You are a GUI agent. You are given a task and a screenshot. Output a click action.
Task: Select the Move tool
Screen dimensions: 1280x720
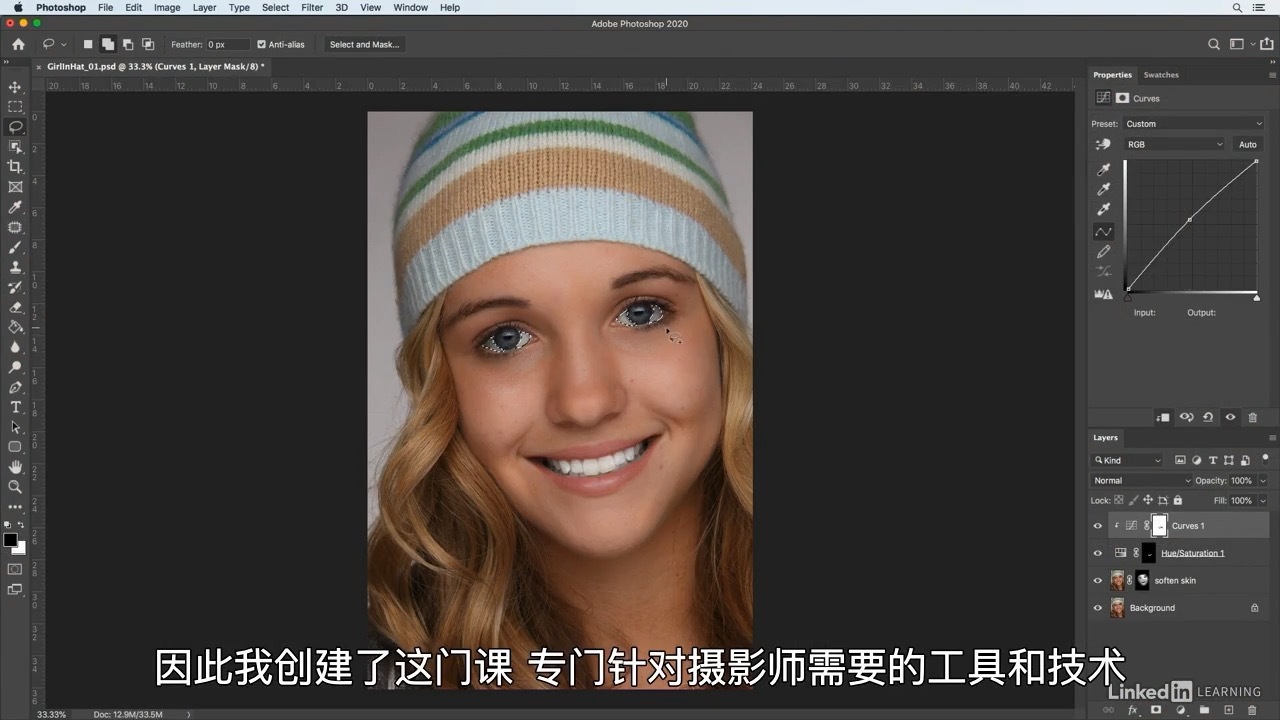click(15, 87)
